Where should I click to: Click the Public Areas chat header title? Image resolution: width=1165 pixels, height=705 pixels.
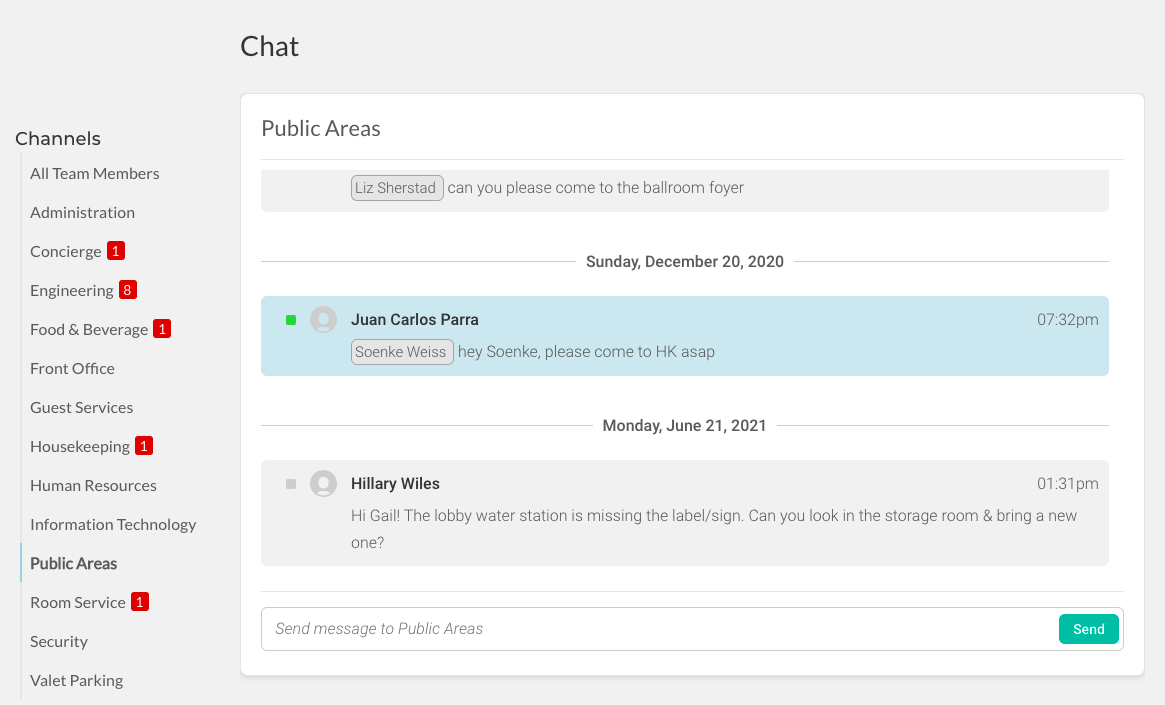pyautogui.click(x=321, y=129)
